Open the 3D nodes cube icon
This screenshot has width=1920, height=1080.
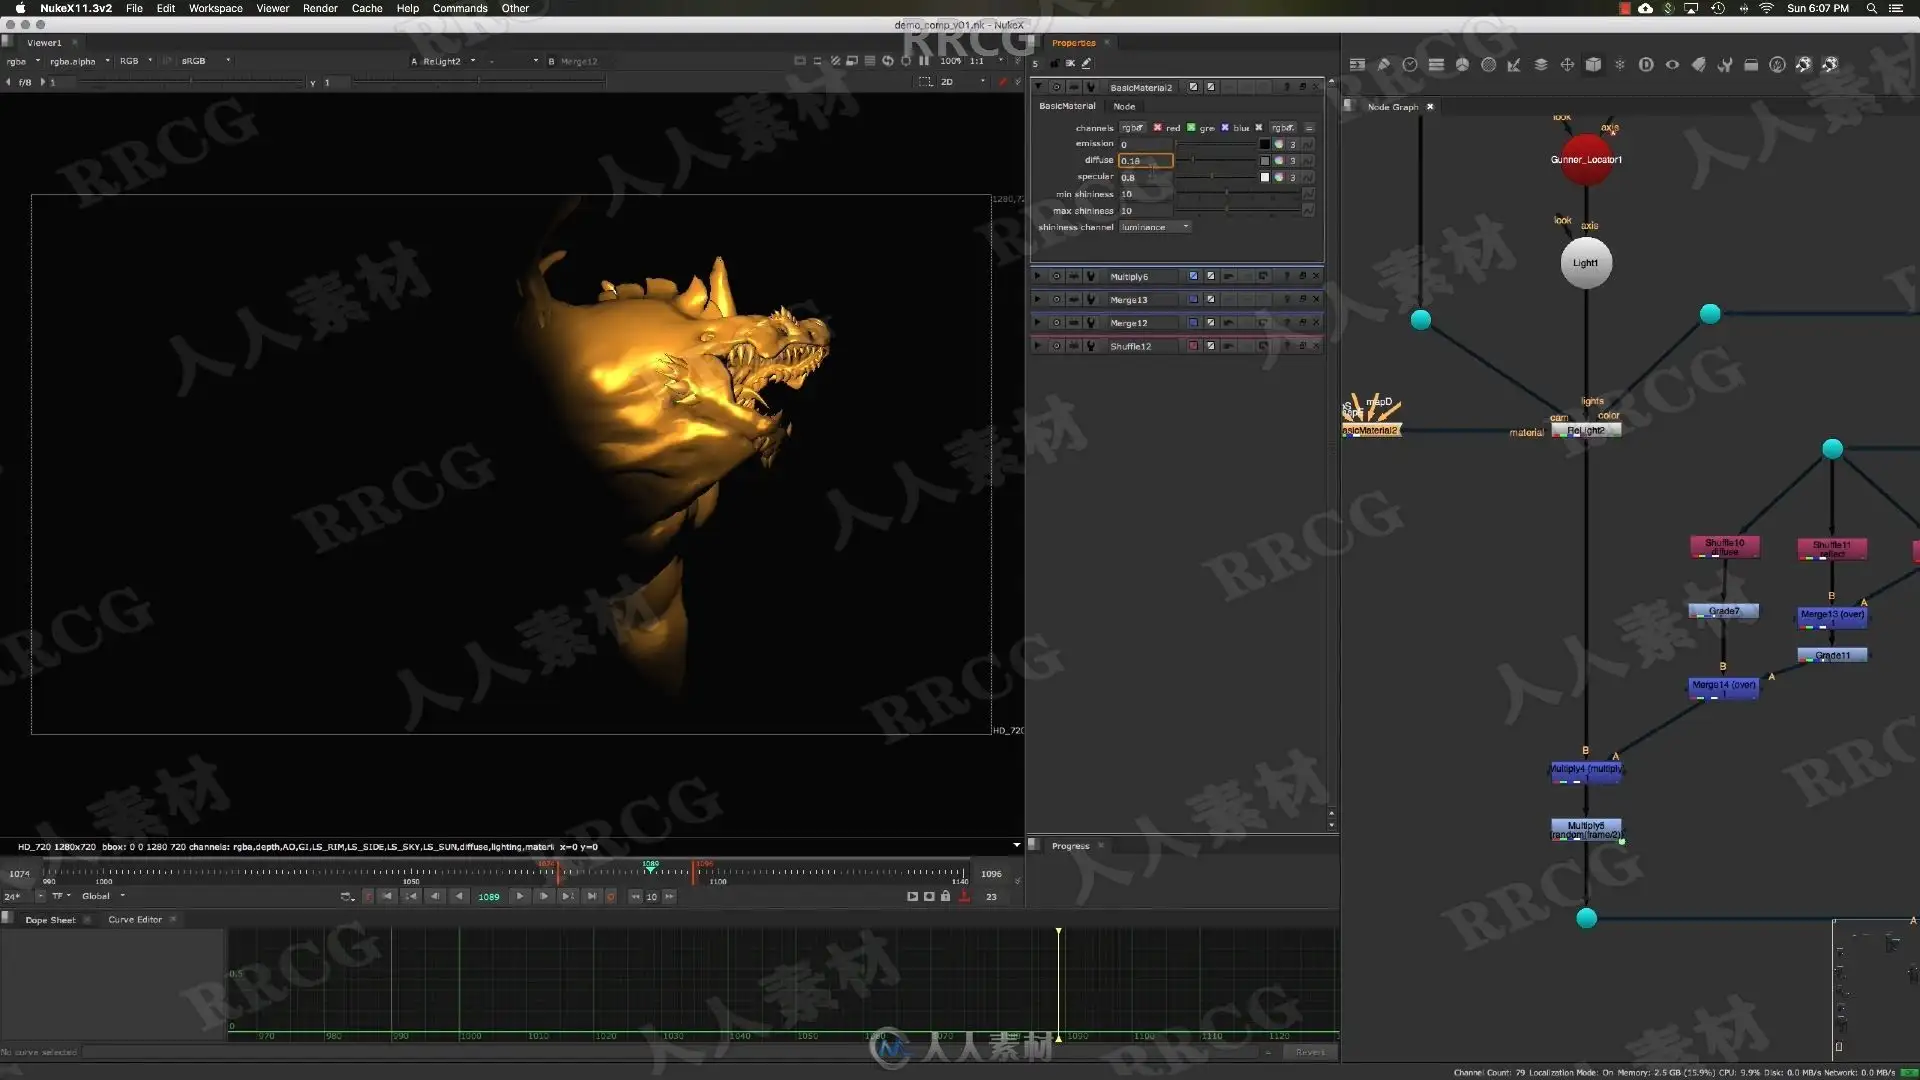[1593, 64]
